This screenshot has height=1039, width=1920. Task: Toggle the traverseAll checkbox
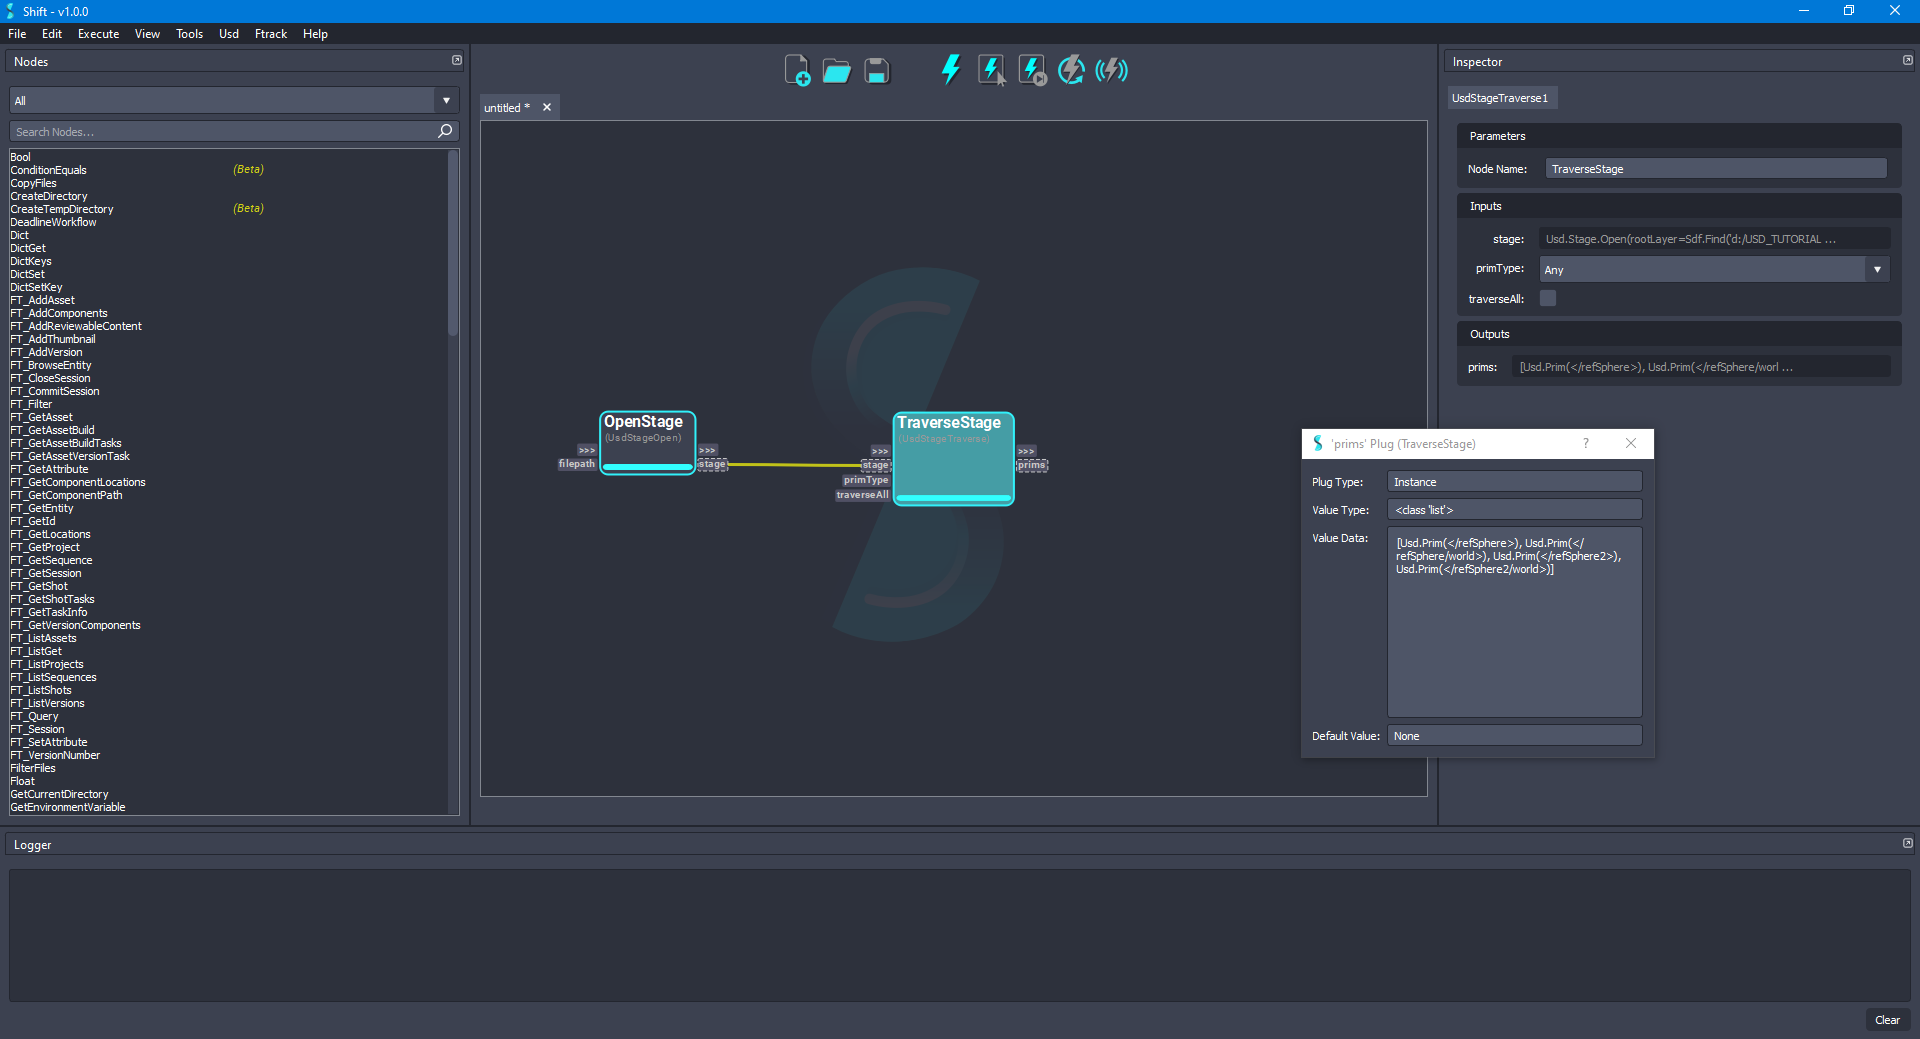1548,298
